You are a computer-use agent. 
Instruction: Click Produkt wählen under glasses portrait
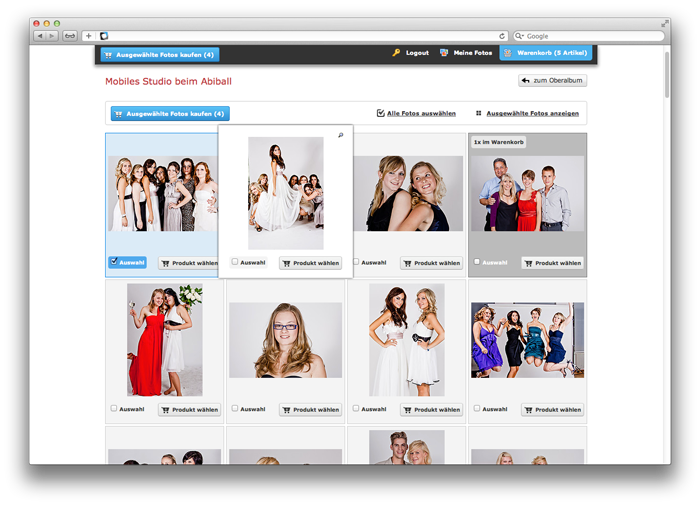coord(311,409)
